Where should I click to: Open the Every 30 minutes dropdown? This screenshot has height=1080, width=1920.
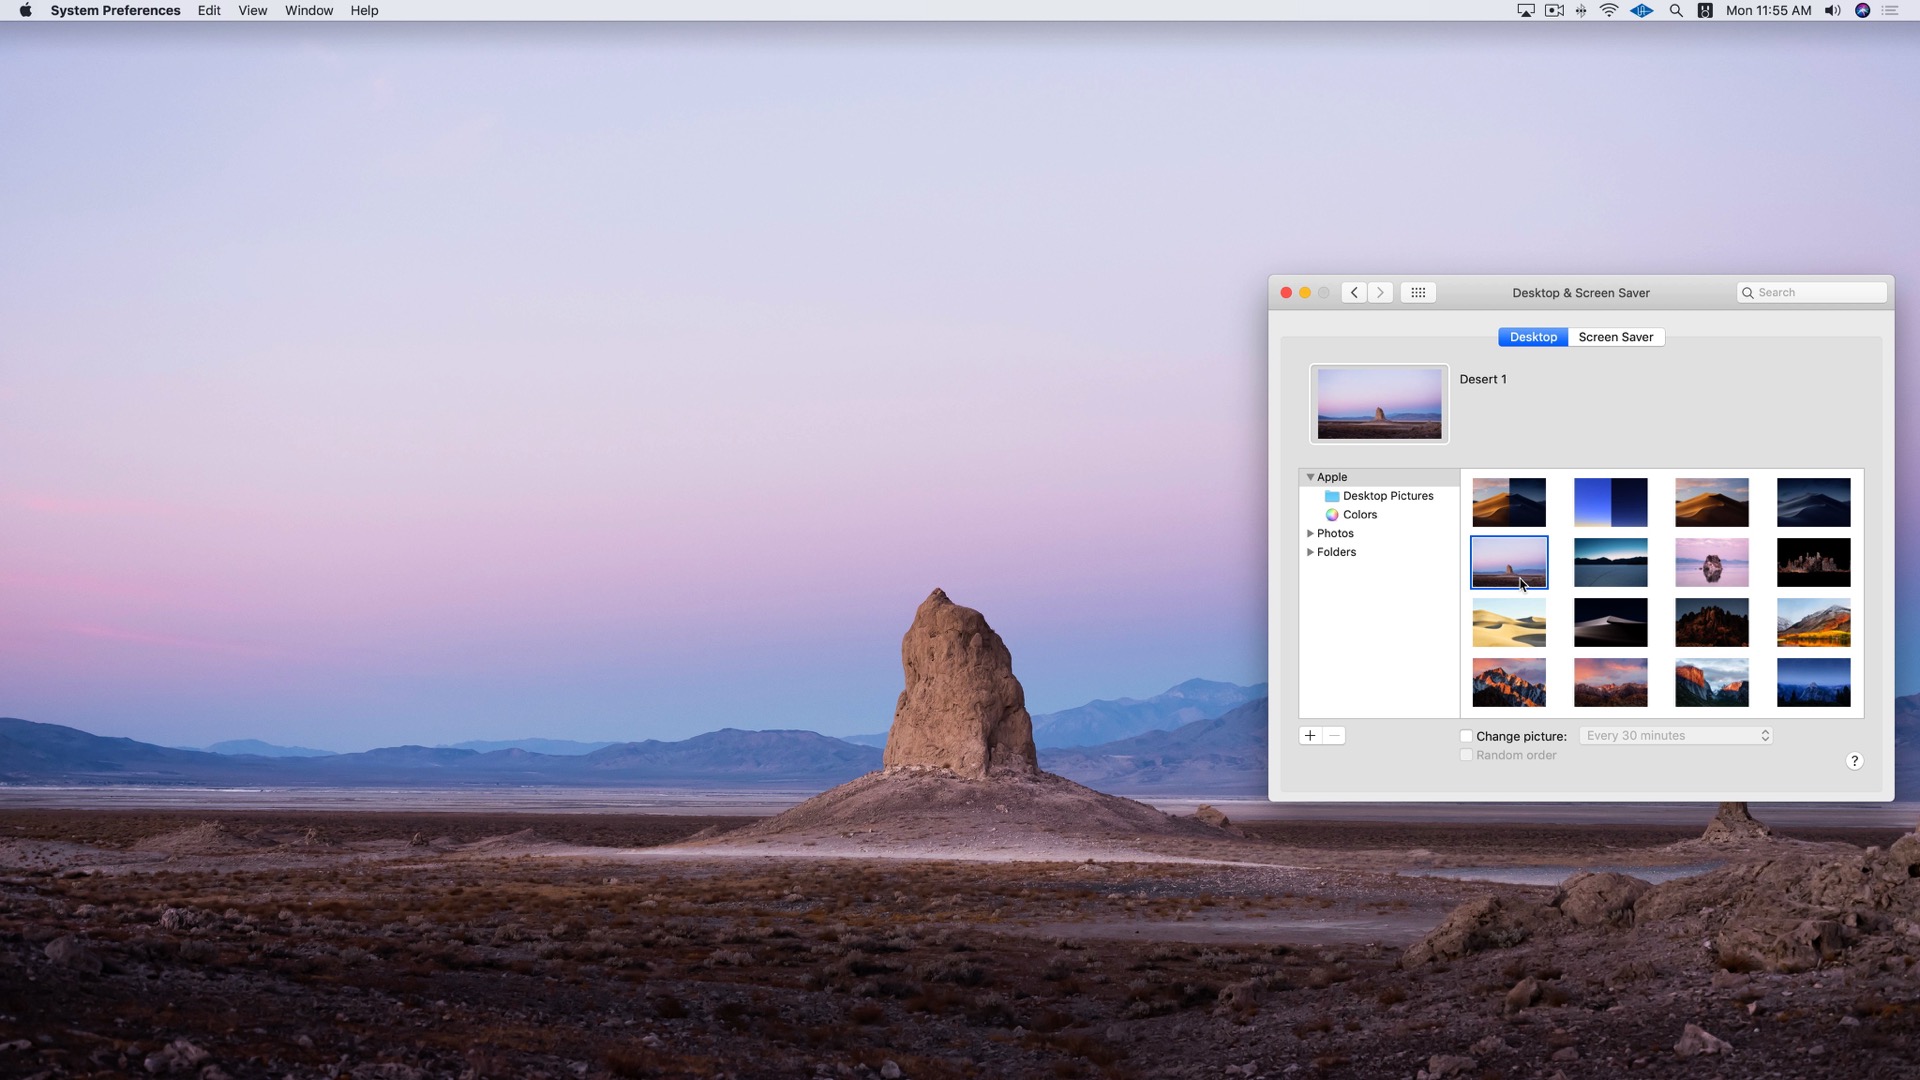click(1676, 736)
